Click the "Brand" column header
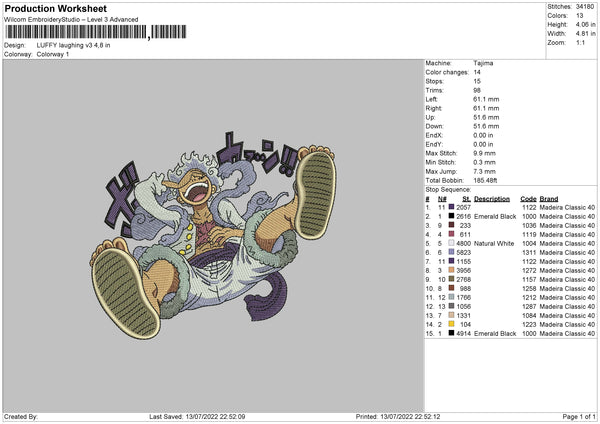Viewport: 600px width, 424px height. (549, 199)
